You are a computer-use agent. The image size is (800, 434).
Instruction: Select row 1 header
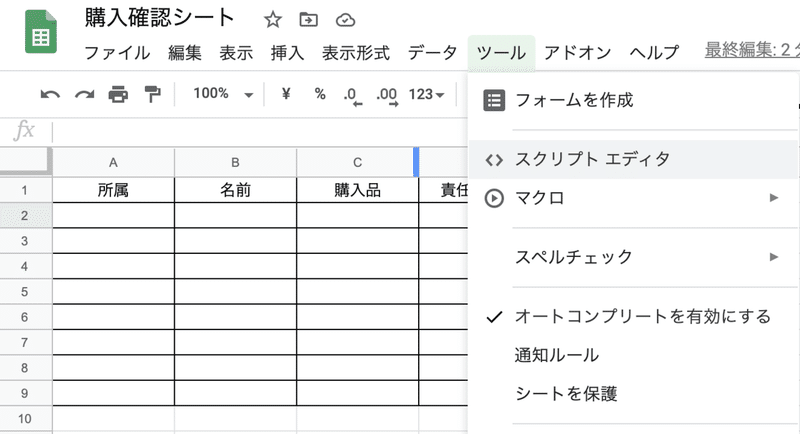[26, 190]
